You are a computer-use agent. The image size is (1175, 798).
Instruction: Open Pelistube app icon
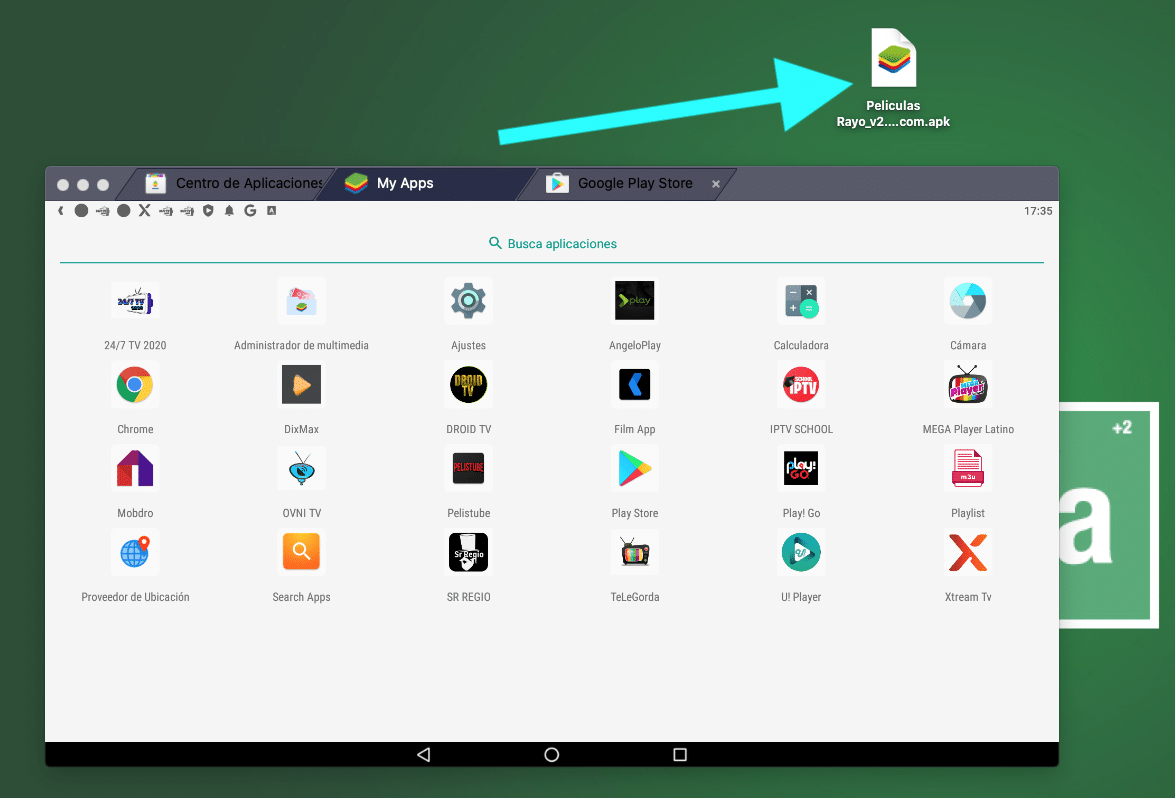(468, 469)
